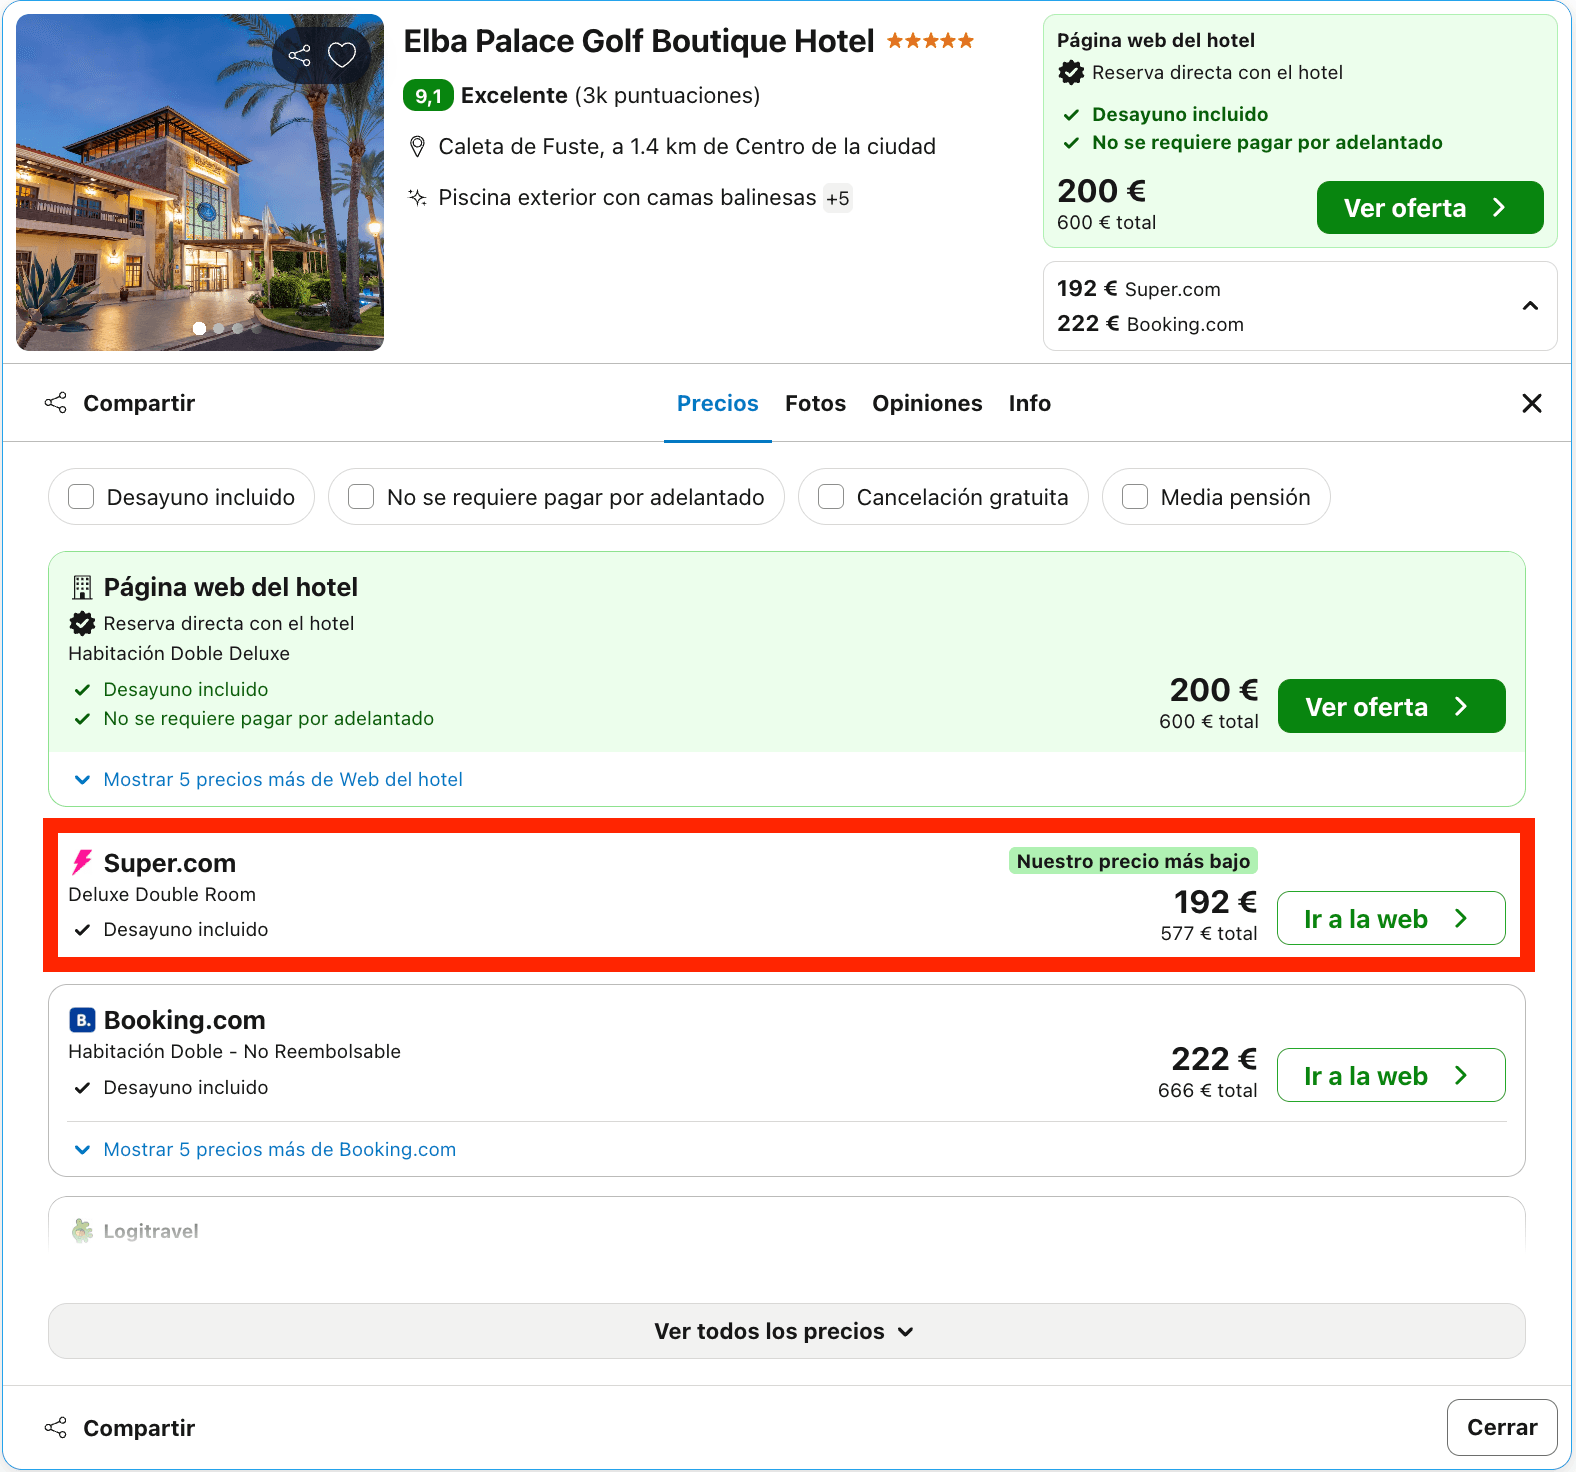Viewport: 1576px width, 1472px height.
Task: Click the 666 € total text
Action: [x=1207, y=1090]
